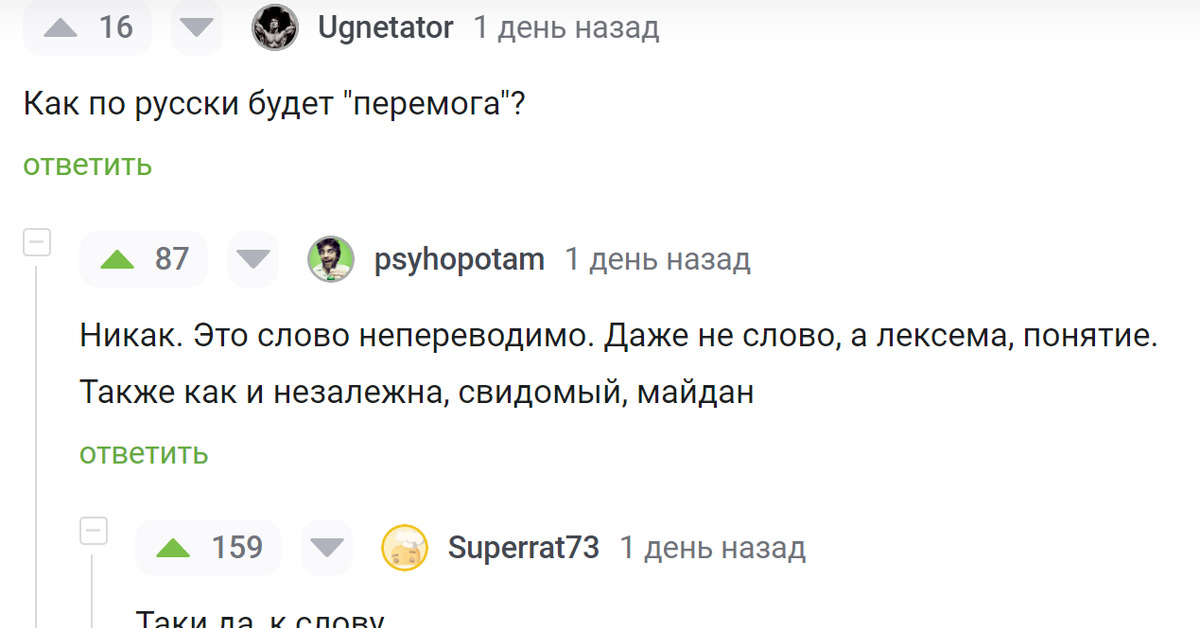
Task: Open timestamp link on Ugnetator's comment
Action: tap(566, 28)
